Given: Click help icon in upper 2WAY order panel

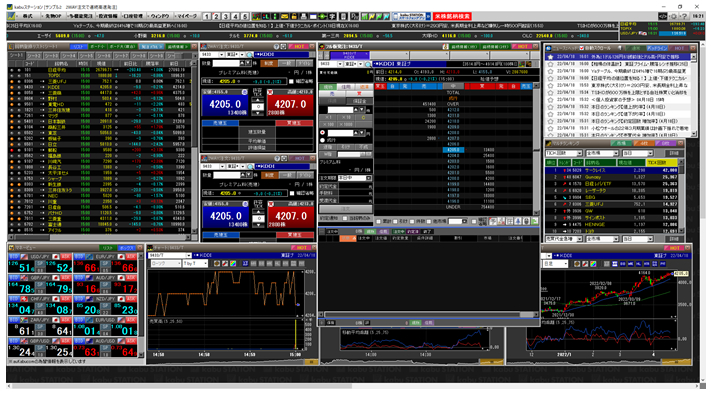Looking at the screenshot, I should click(276, 46).
